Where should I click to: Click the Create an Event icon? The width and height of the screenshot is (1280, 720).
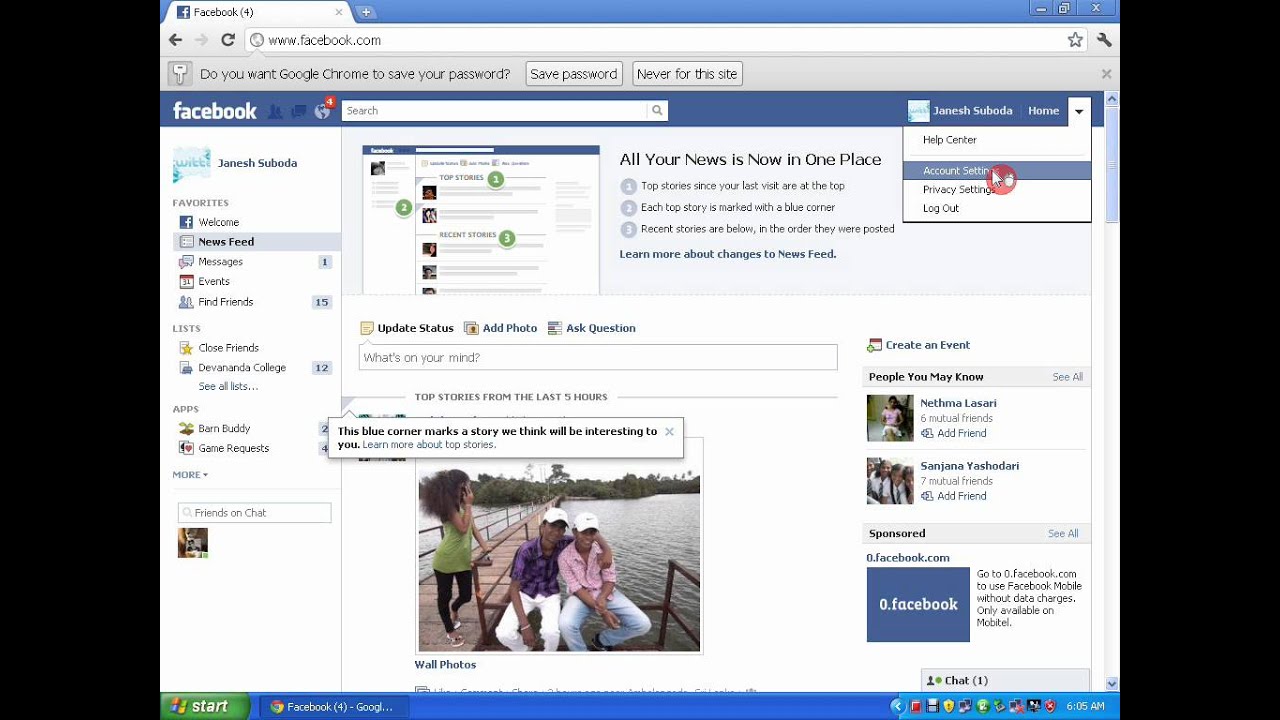[875, 345]
